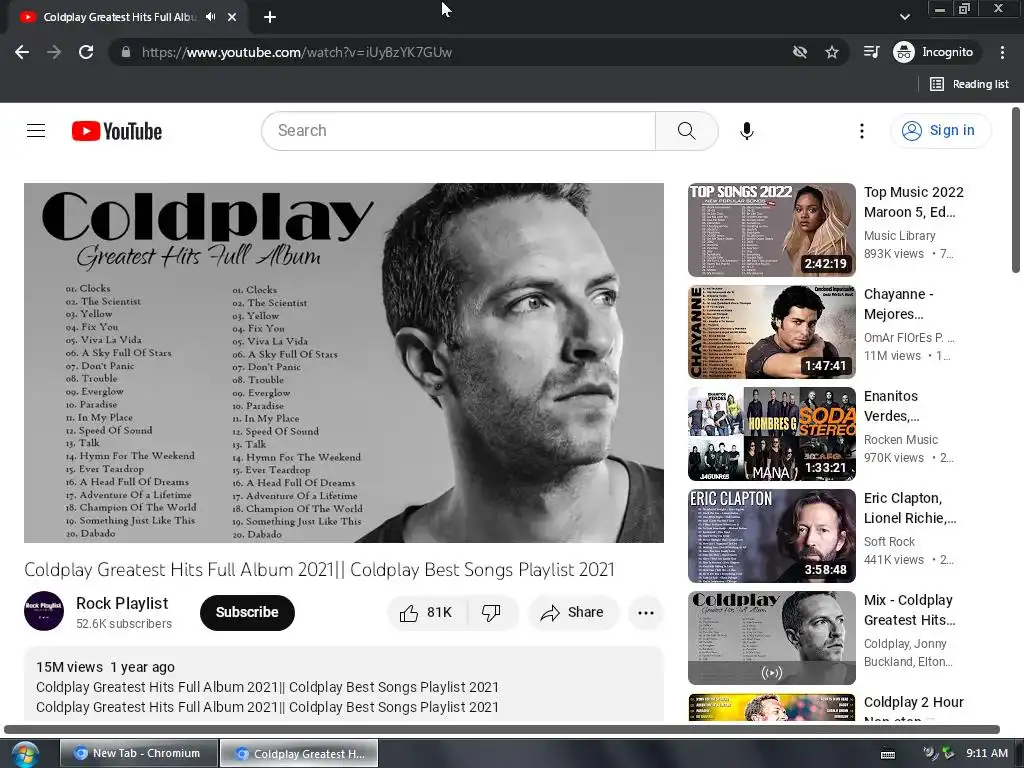Click the 9:11 AM system clock
Image resolution: width=1024 pixels, height=768 pixels.
pyautogui.click(x=987, y=753)
